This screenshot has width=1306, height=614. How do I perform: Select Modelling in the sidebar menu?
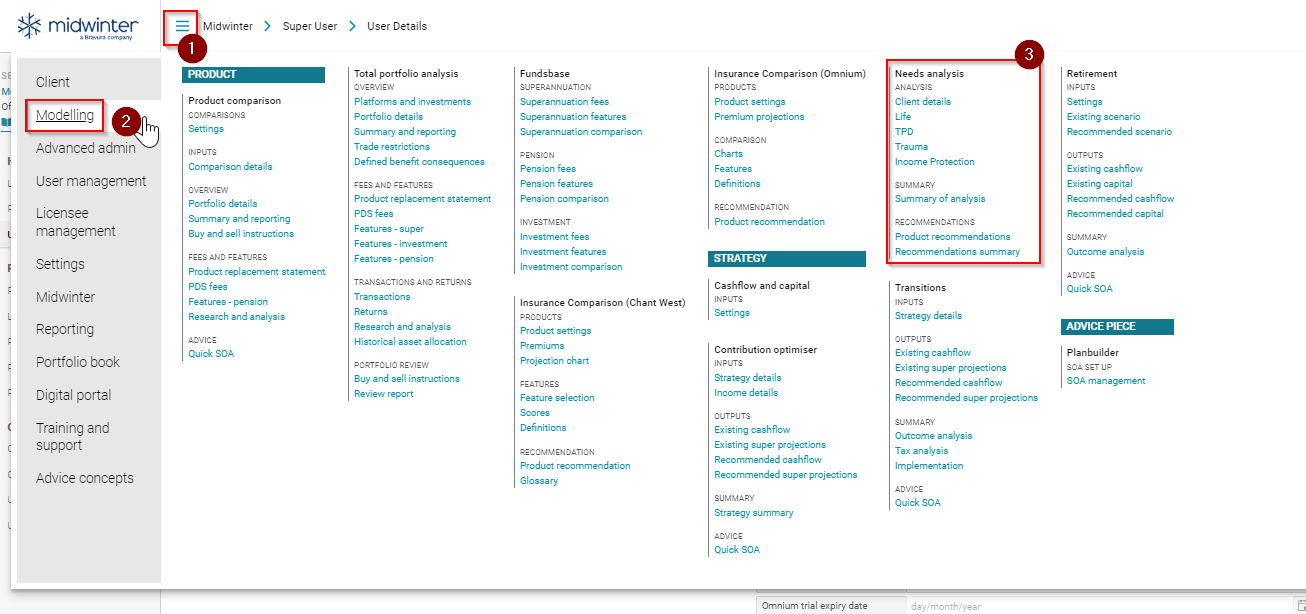65,115
